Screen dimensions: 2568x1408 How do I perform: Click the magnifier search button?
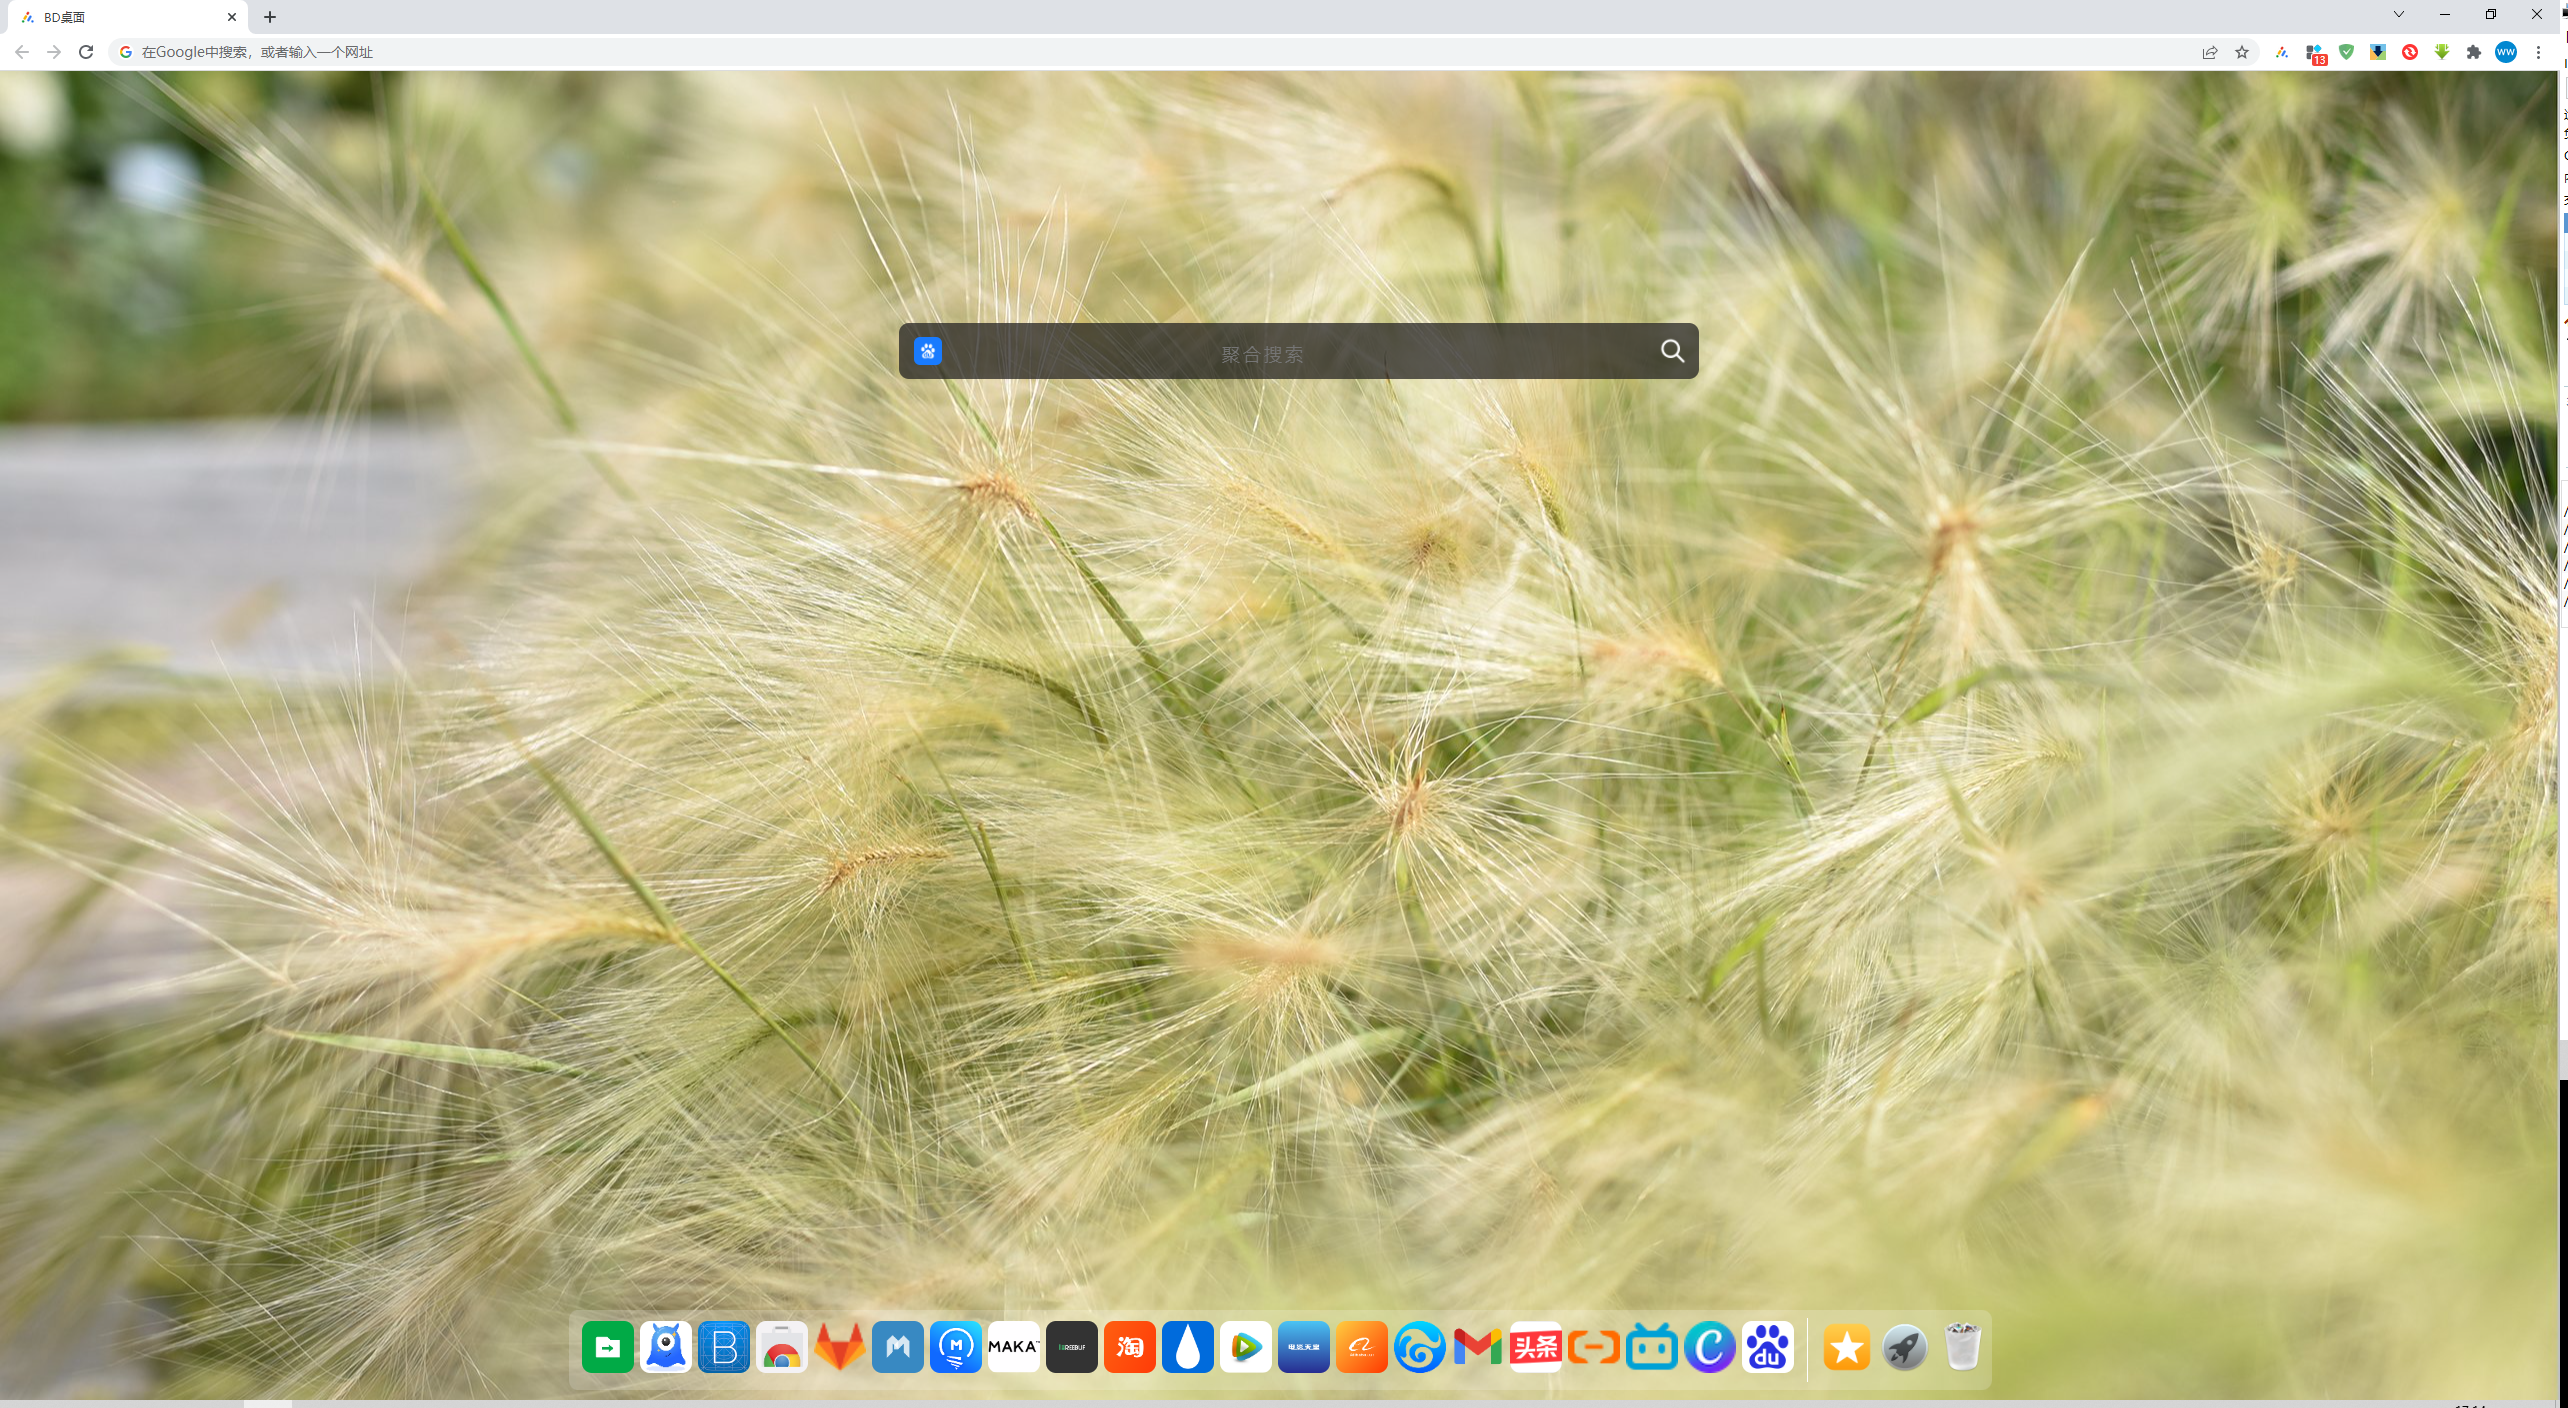(x=1672, y=351)
